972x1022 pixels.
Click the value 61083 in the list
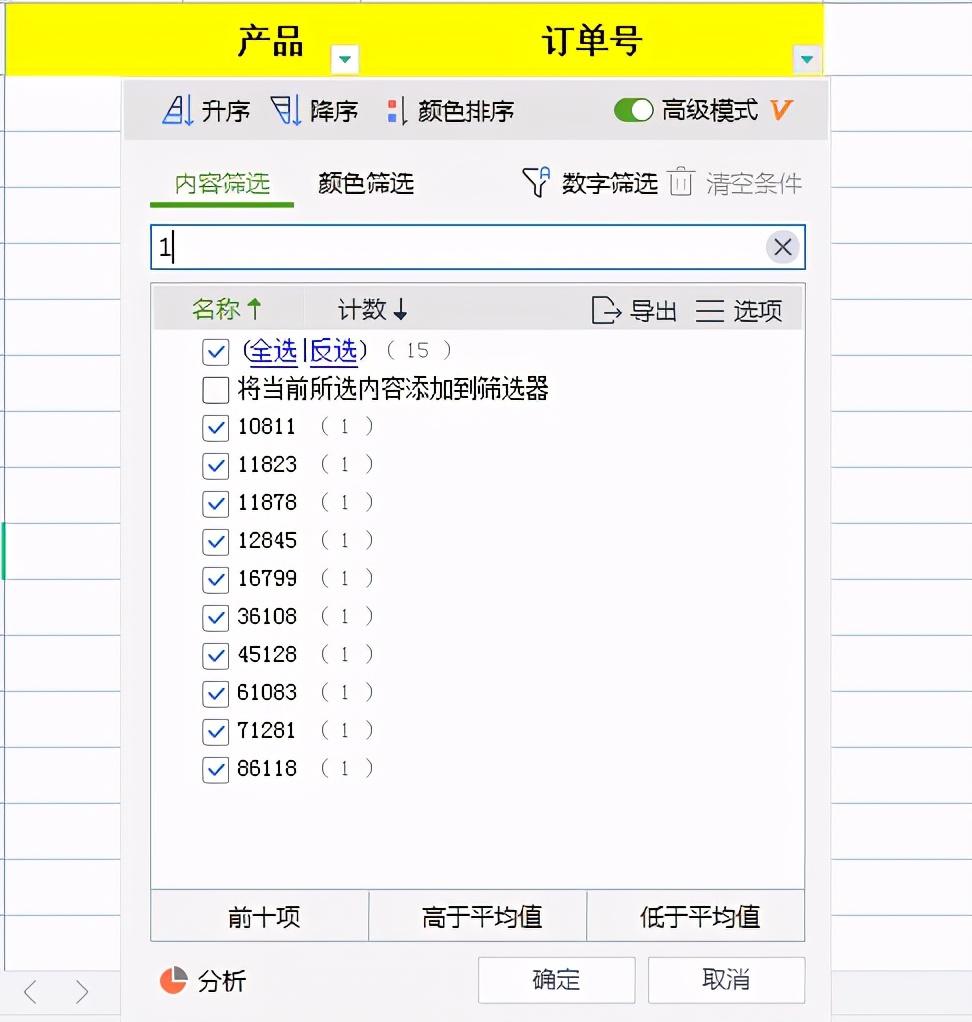[x=267, y=692]
